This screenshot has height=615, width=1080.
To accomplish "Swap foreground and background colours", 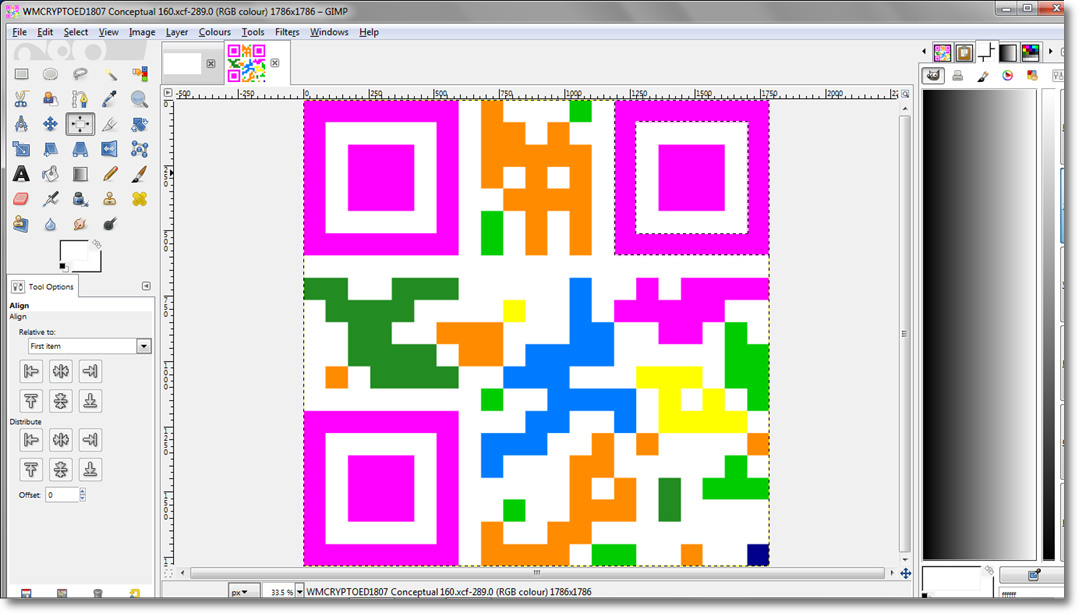I will pos(97,244).
